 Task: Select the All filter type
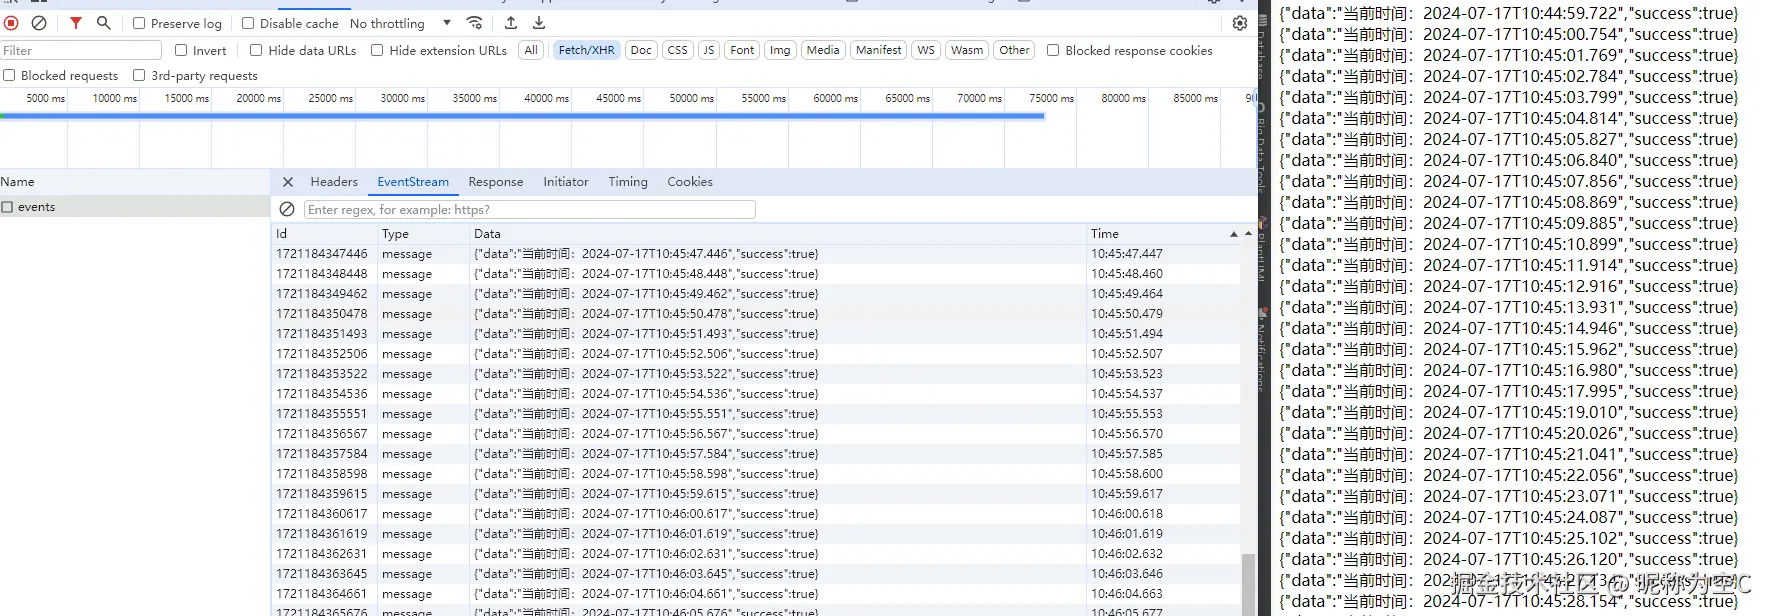531,50
